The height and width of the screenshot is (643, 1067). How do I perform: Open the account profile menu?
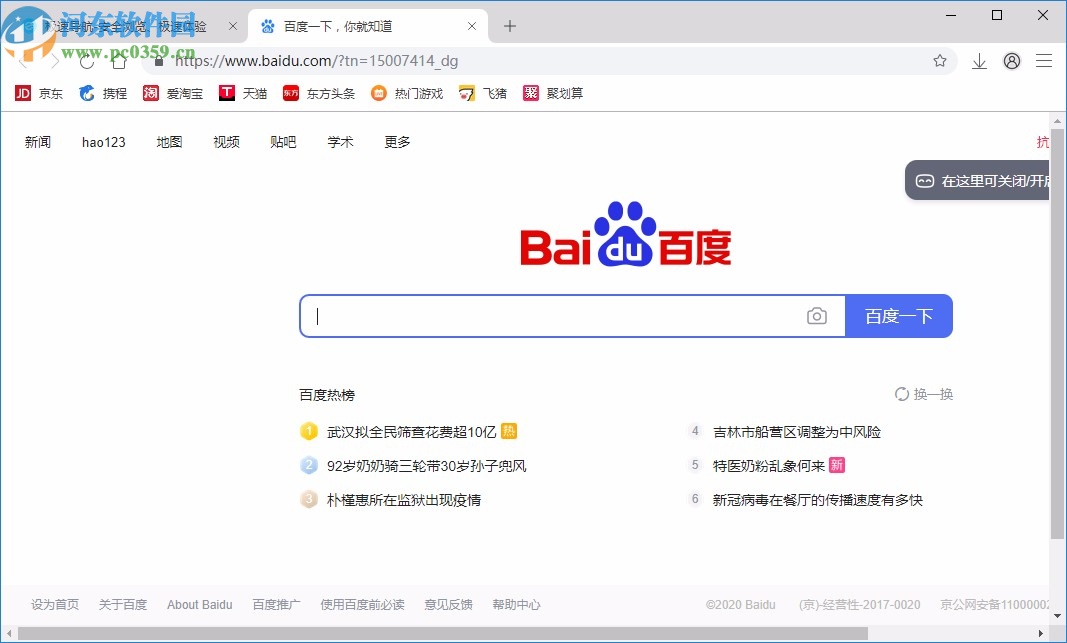click(x=1011, y=61)
